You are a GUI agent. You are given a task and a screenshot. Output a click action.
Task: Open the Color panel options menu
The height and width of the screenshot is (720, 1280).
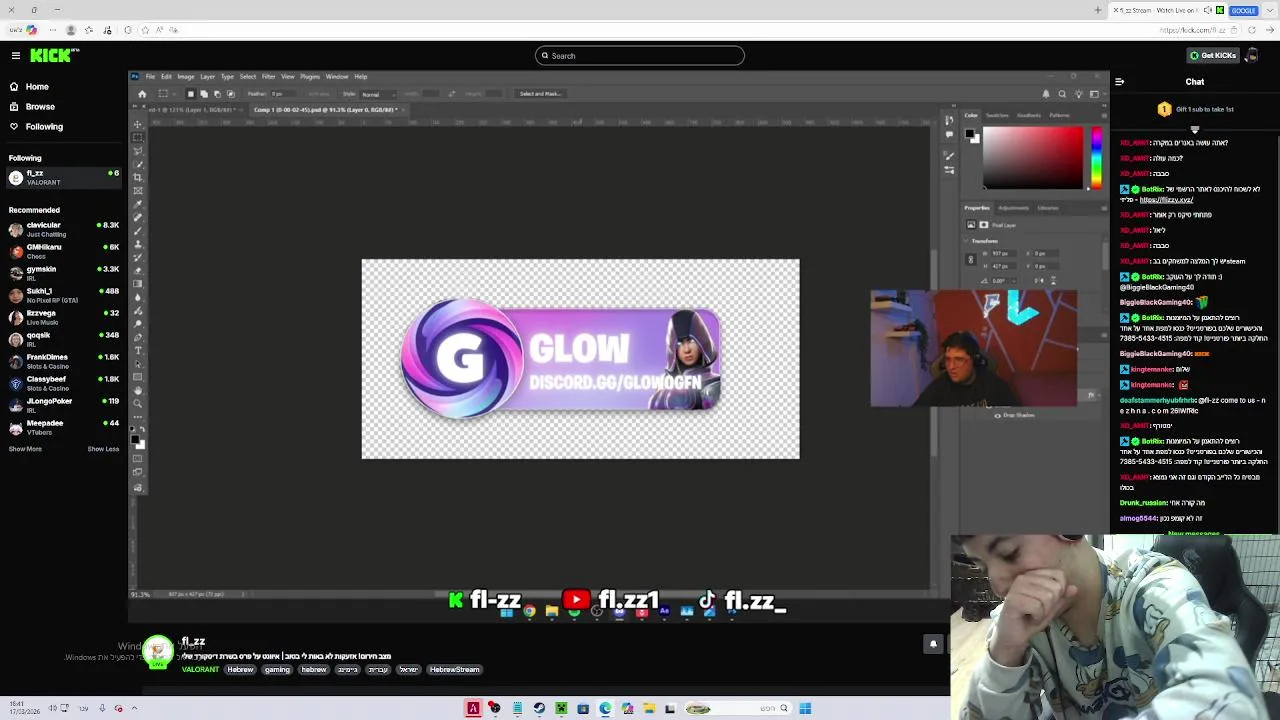[x=1103, y=115]
